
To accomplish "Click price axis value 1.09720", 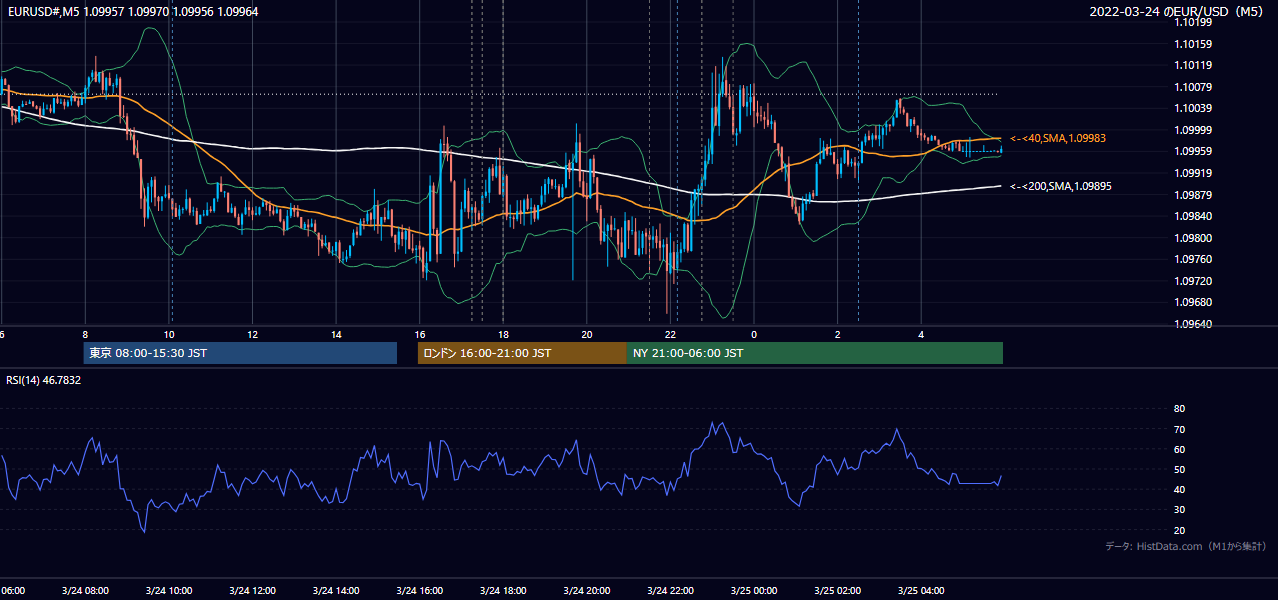I will (x=1193, y=281).
